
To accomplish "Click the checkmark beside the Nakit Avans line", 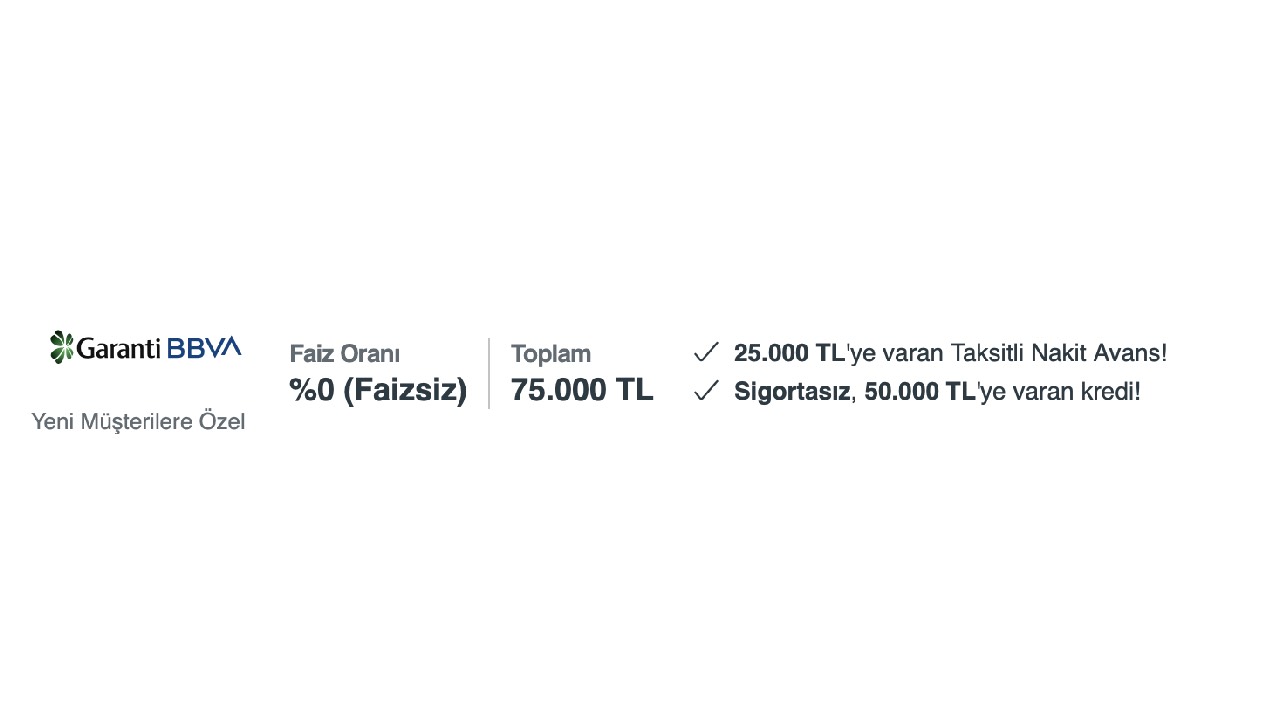I will coord(706,352).
